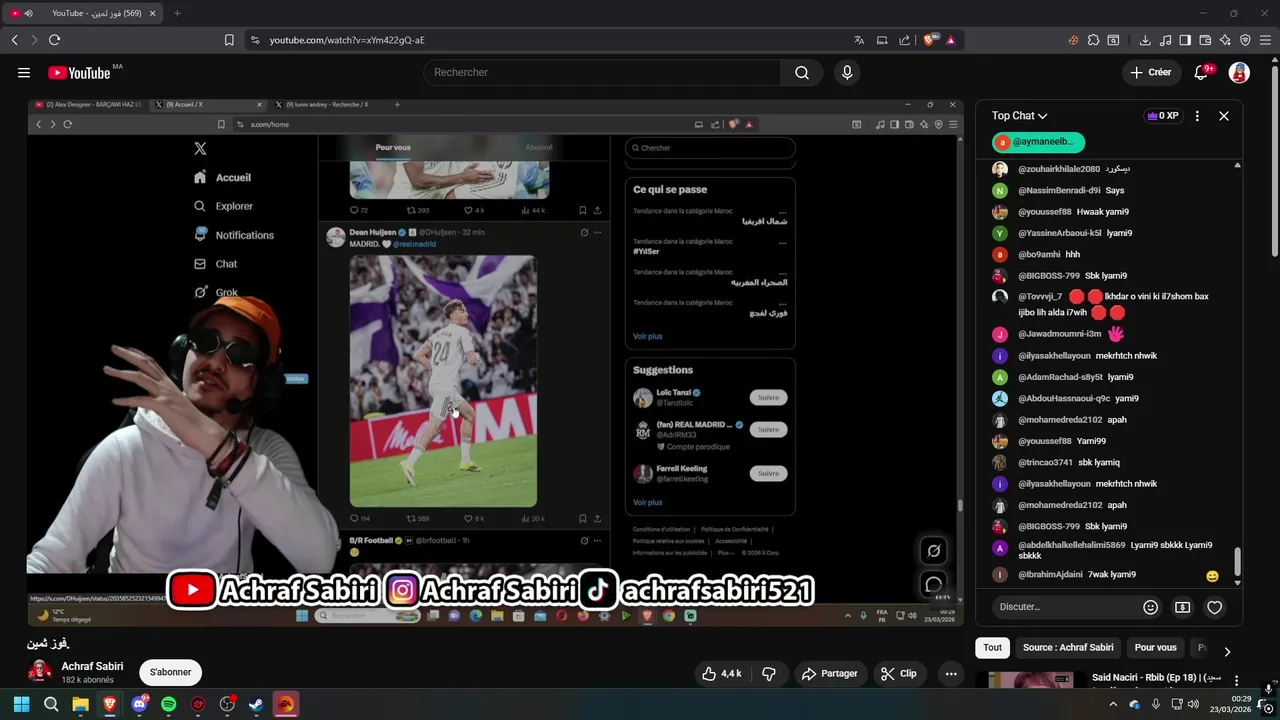Open Brave Rewards triangle icon
This screenshot has height=720, width=1280.
coord(950,40)
